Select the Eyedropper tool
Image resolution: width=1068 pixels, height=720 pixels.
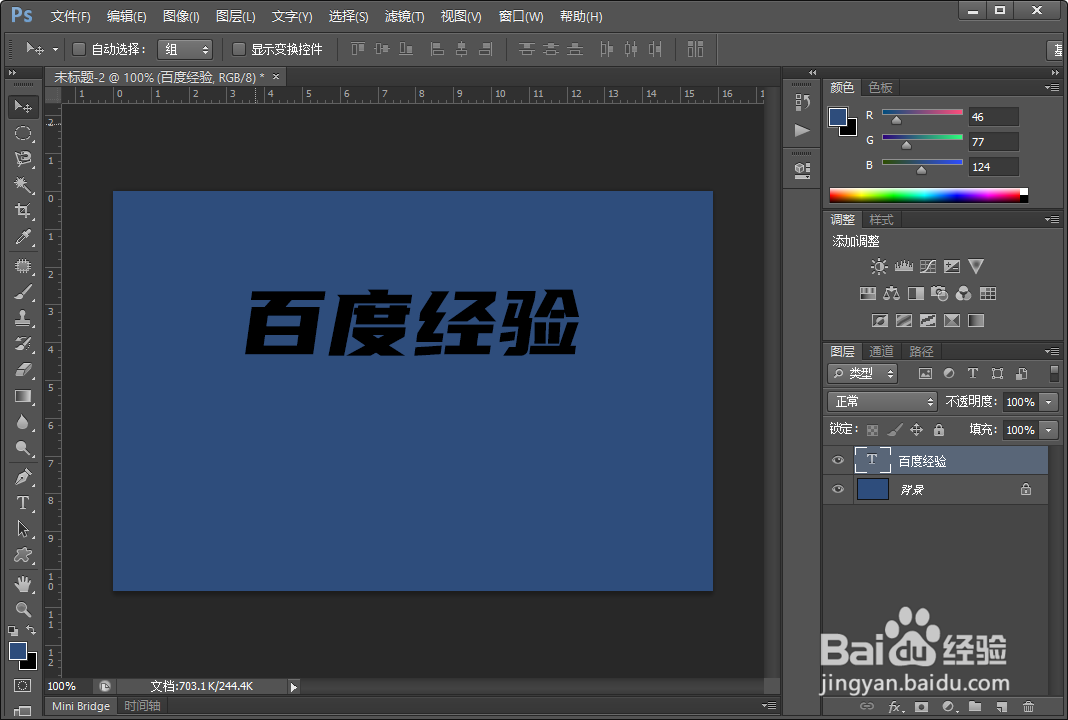tap(23, 236)
